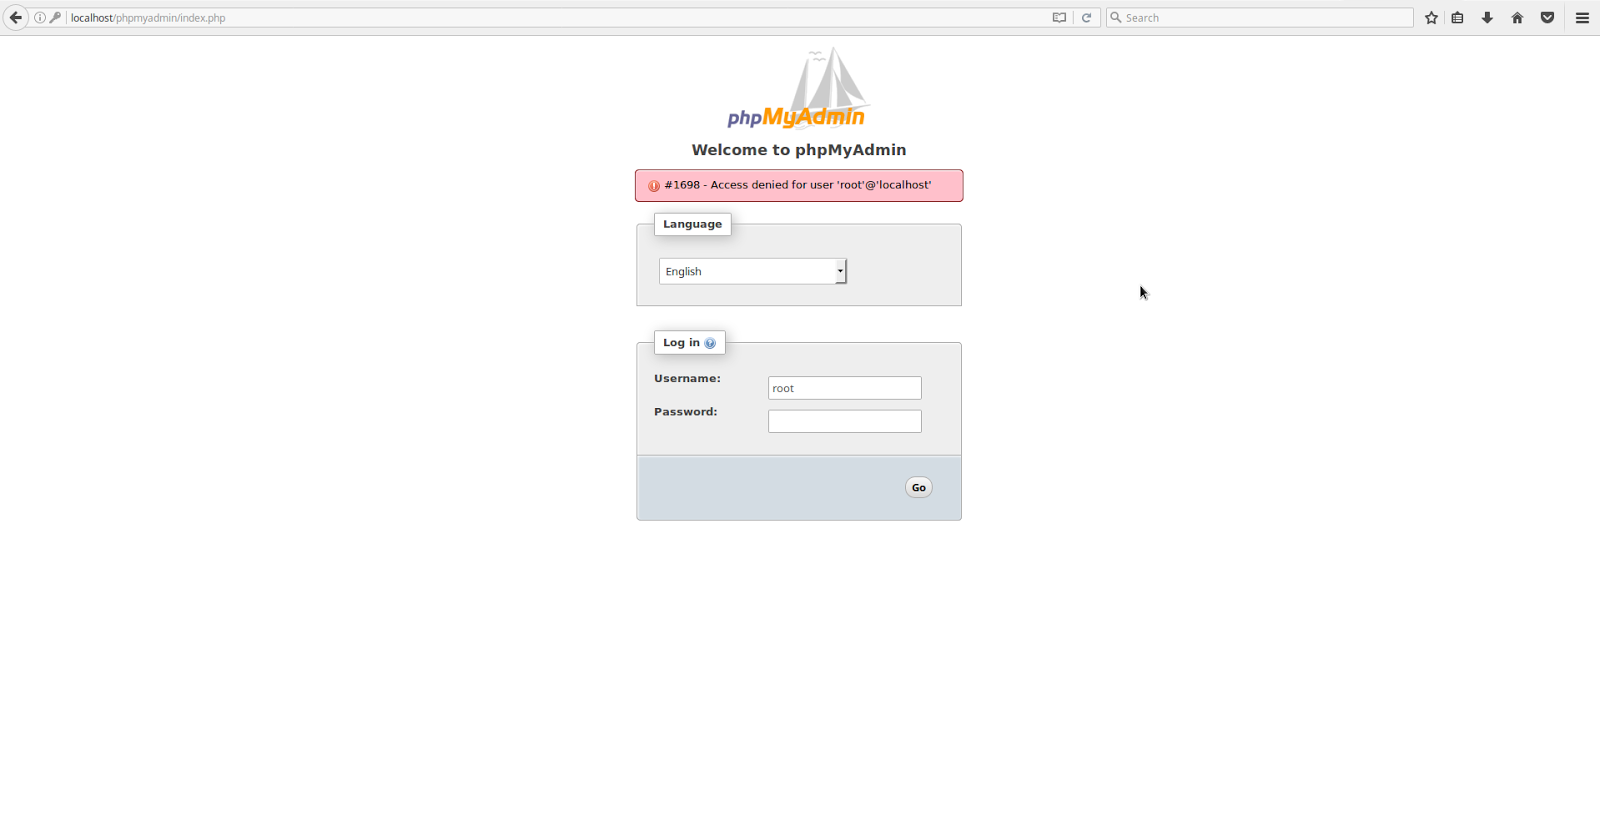Click the Language legend label
1600x831 pixels.
(x=692, y=224)
